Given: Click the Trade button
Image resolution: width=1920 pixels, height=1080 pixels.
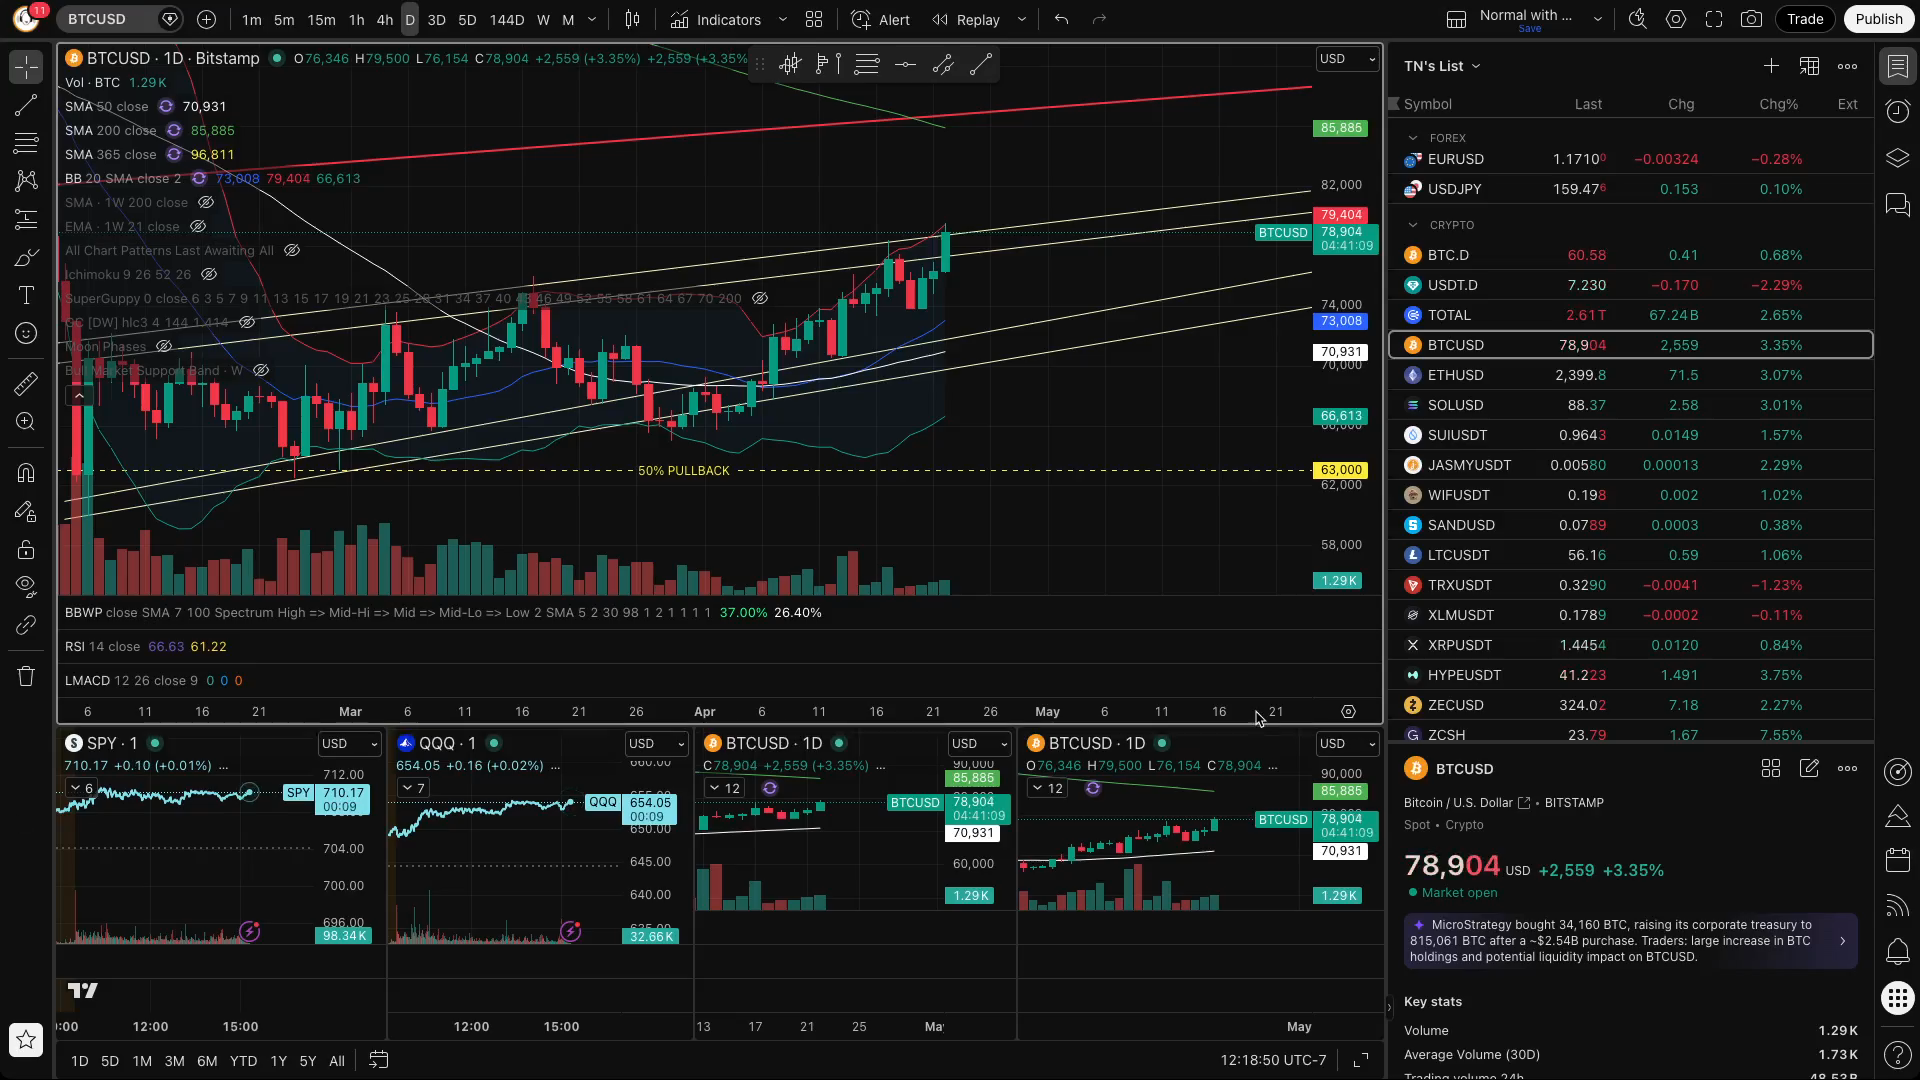Looking at the screenshot, I should click(1805, 19).
